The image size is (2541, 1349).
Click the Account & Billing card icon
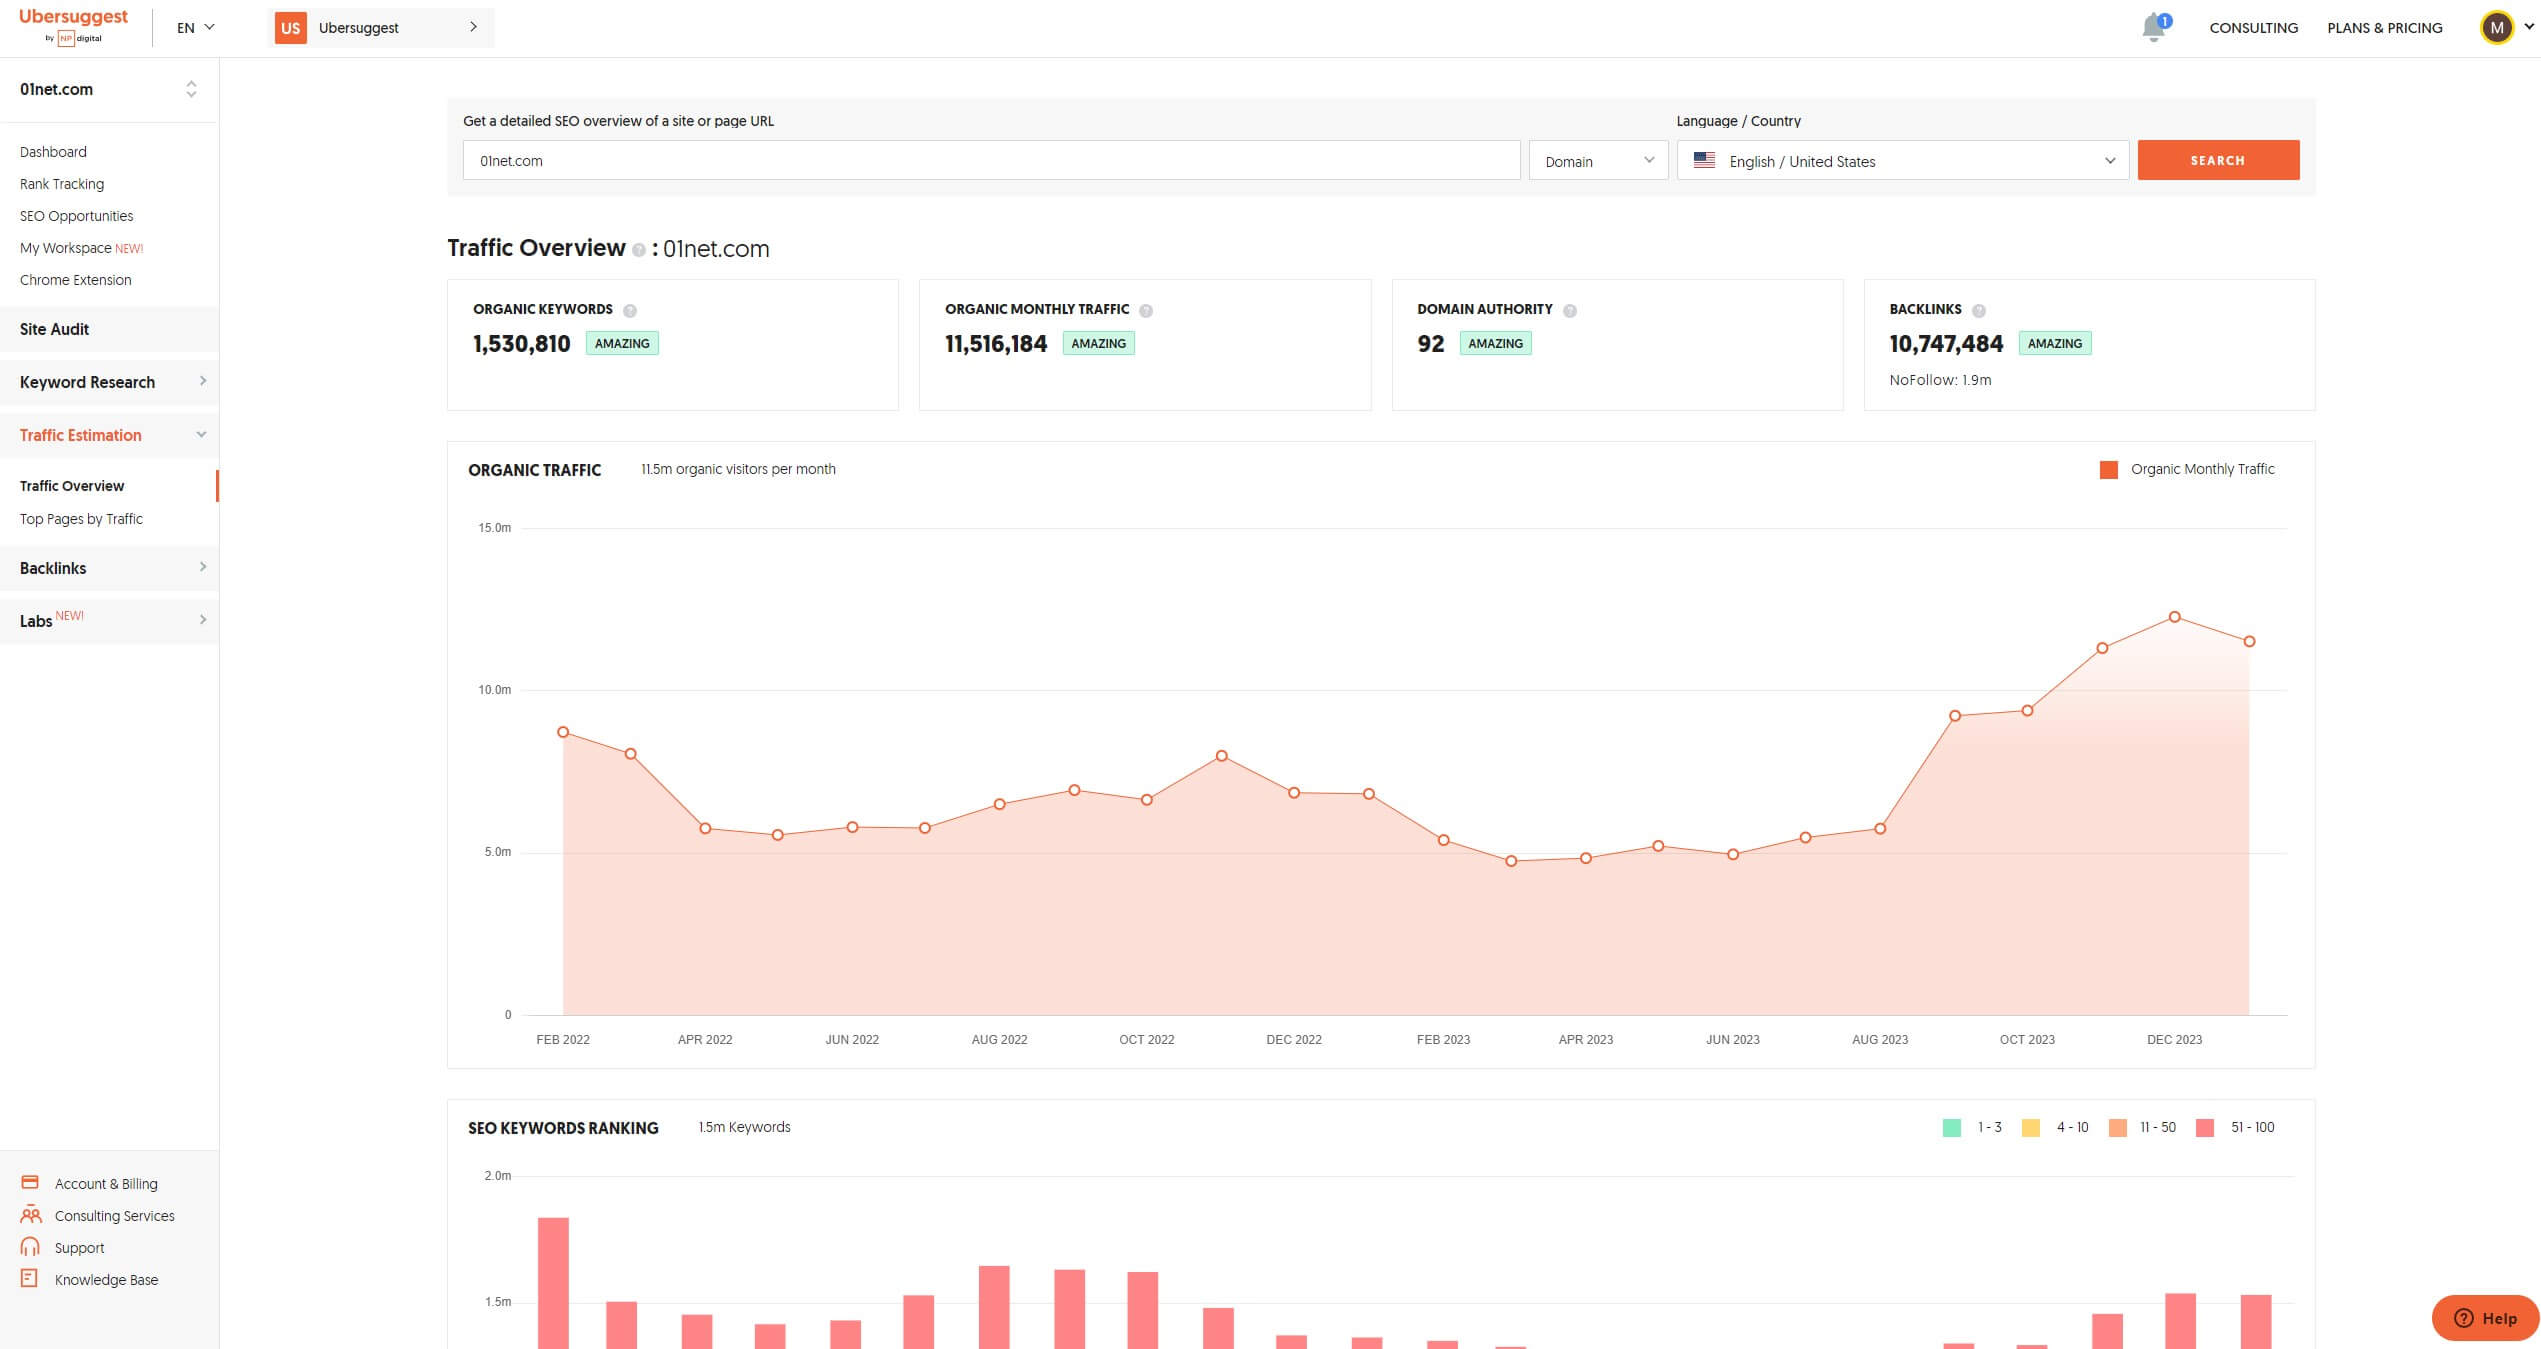click(30, 1182)
